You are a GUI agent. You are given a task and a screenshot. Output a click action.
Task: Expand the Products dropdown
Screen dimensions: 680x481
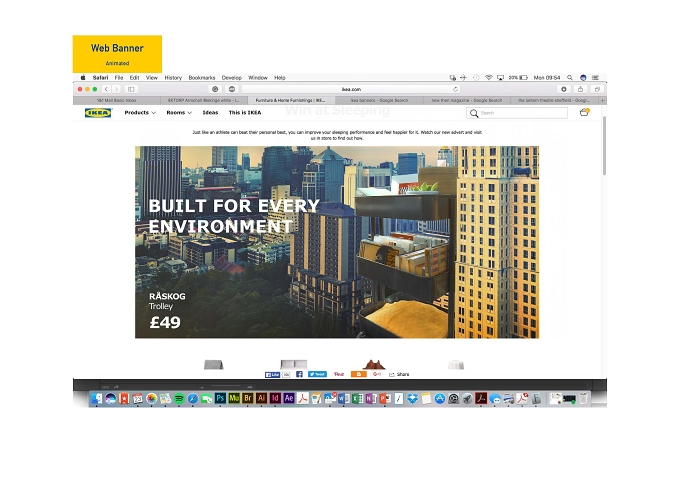click(140, 113)
